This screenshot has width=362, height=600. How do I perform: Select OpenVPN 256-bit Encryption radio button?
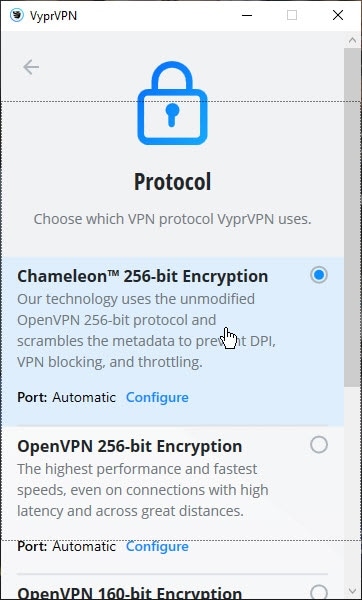click(x=319, y=445)
